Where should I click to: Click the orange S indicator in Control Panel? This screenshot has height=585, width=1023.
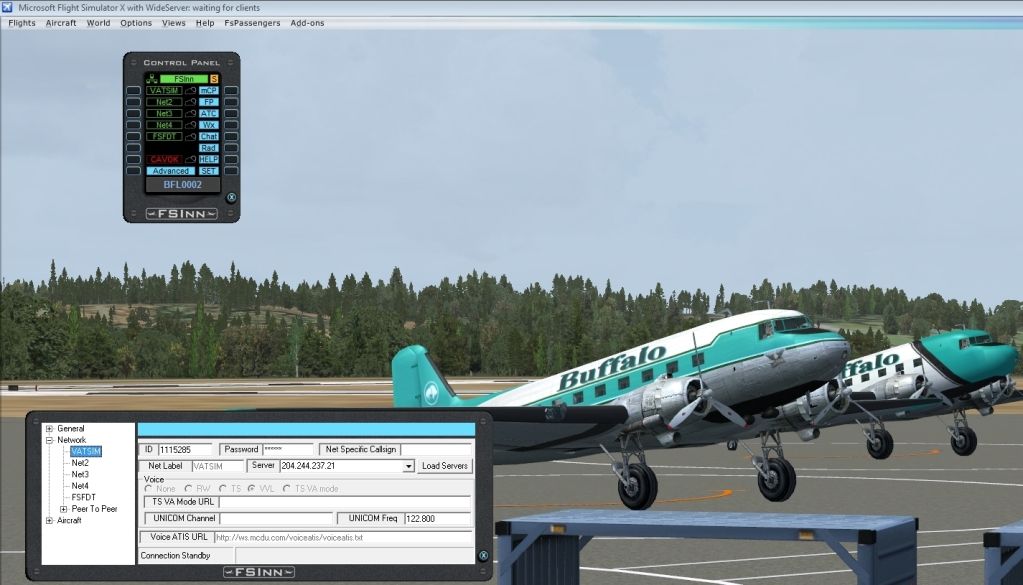(x=214, y=79)
